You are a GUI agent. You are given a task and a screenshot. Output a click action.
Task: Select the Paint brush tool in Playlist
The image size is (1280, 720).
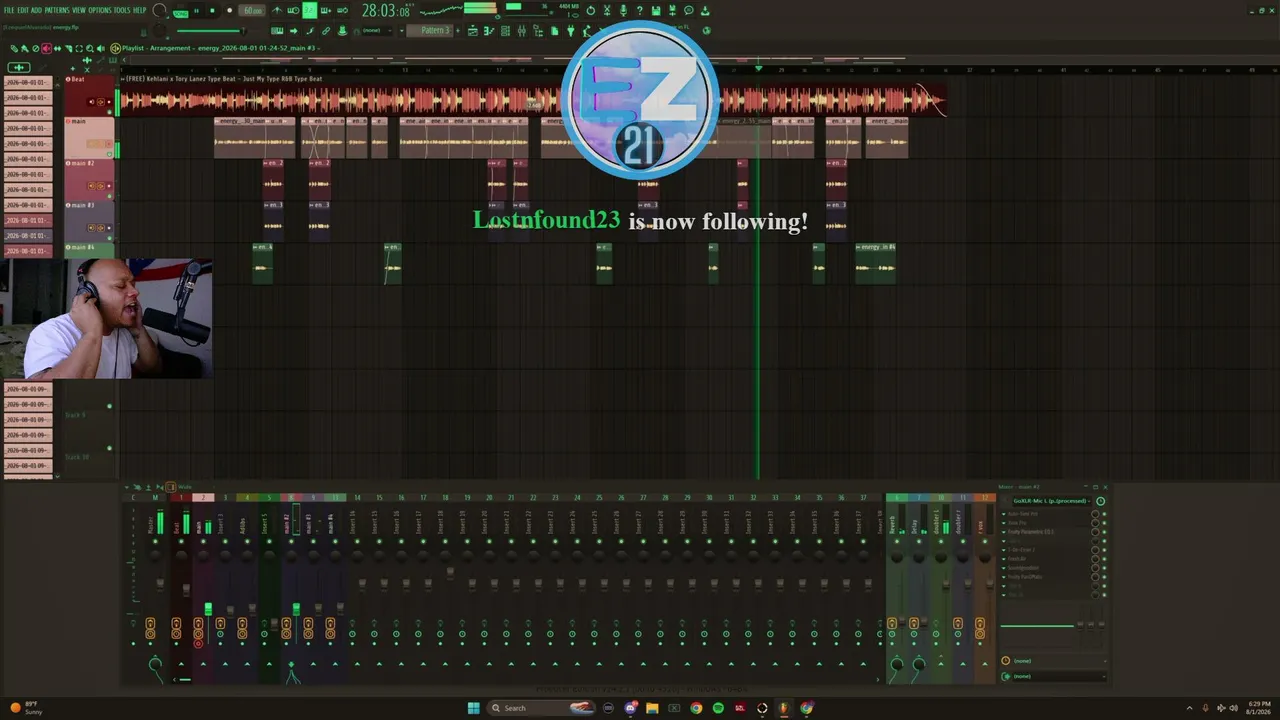[25, 48]
